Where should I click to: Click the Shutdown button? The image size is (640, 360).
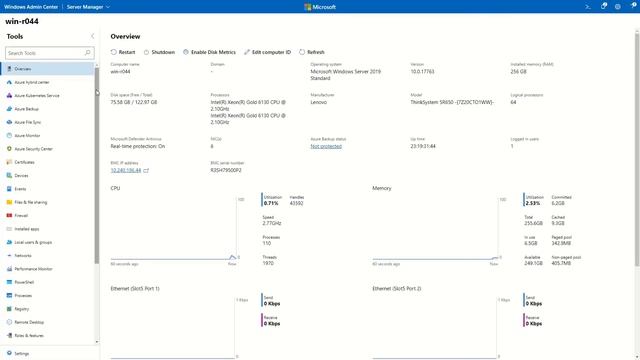[159, 52]
